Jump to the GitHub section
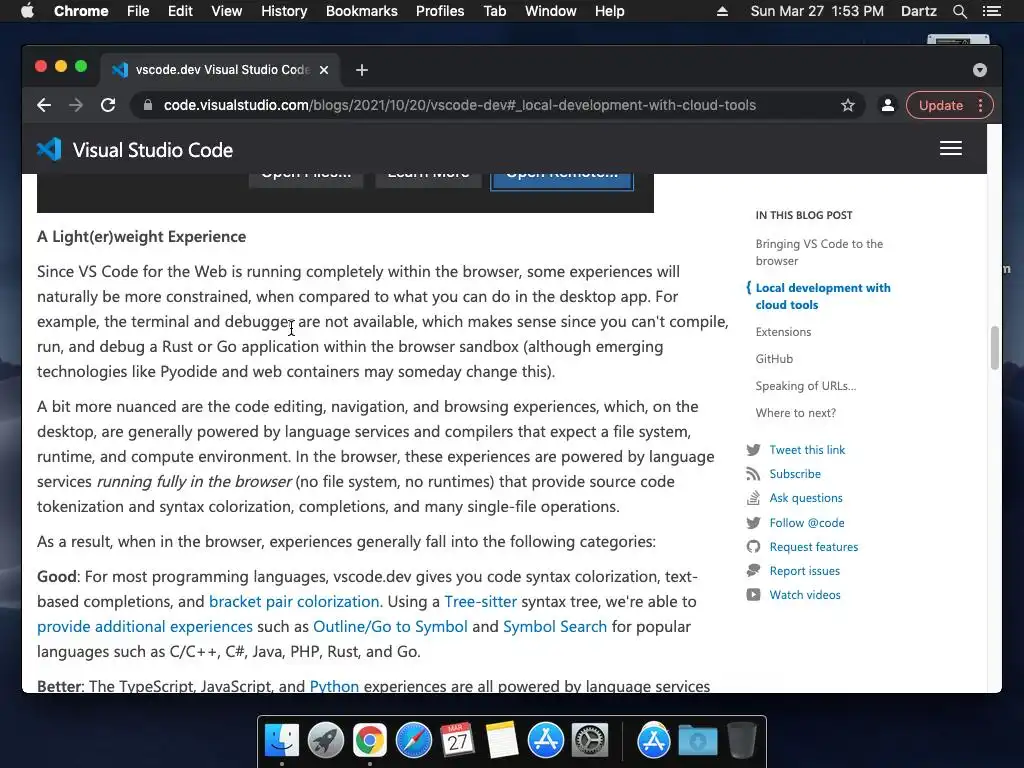 (x=774, y=359)
